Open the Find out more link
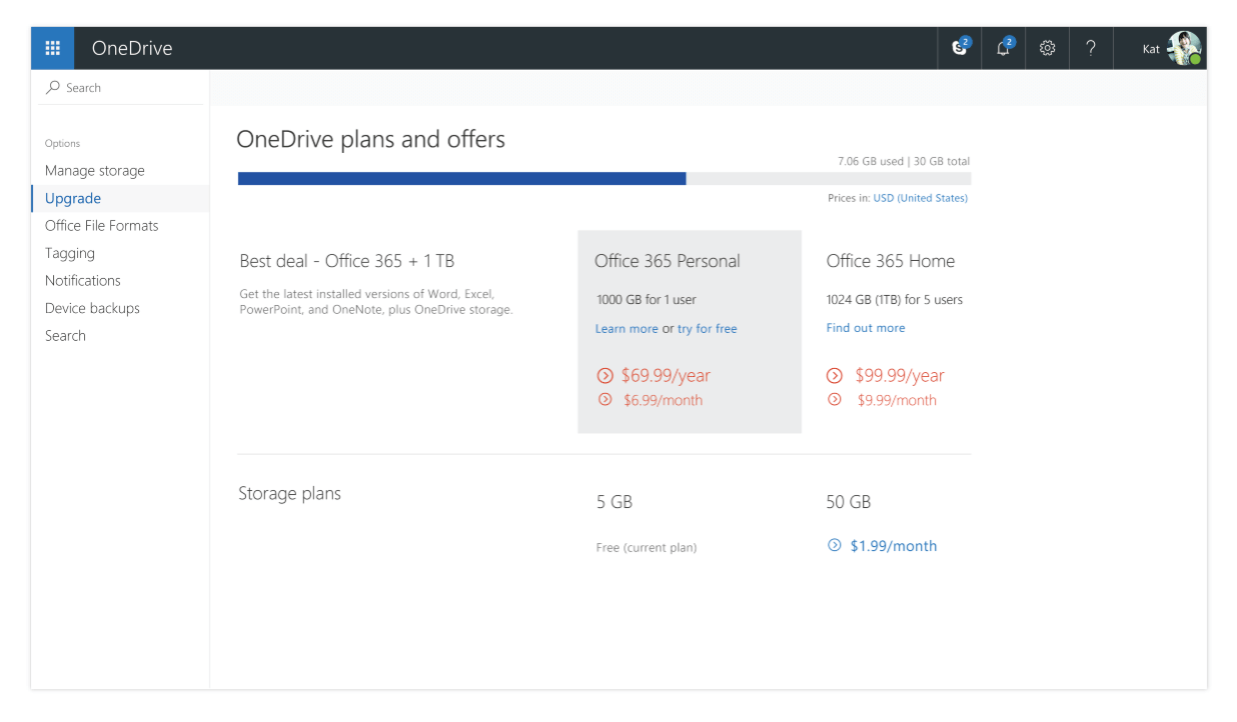Image resolution: width=1237 pixels, height=722 pixels. (865, 328)
